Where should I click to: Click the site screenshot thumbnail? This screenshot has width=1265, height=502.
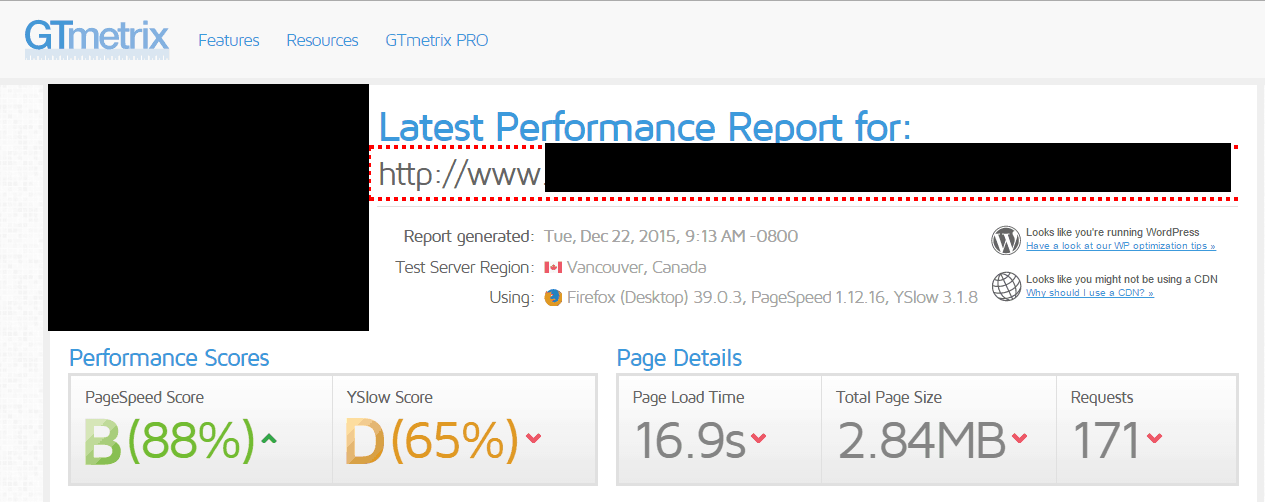point(208,208)
